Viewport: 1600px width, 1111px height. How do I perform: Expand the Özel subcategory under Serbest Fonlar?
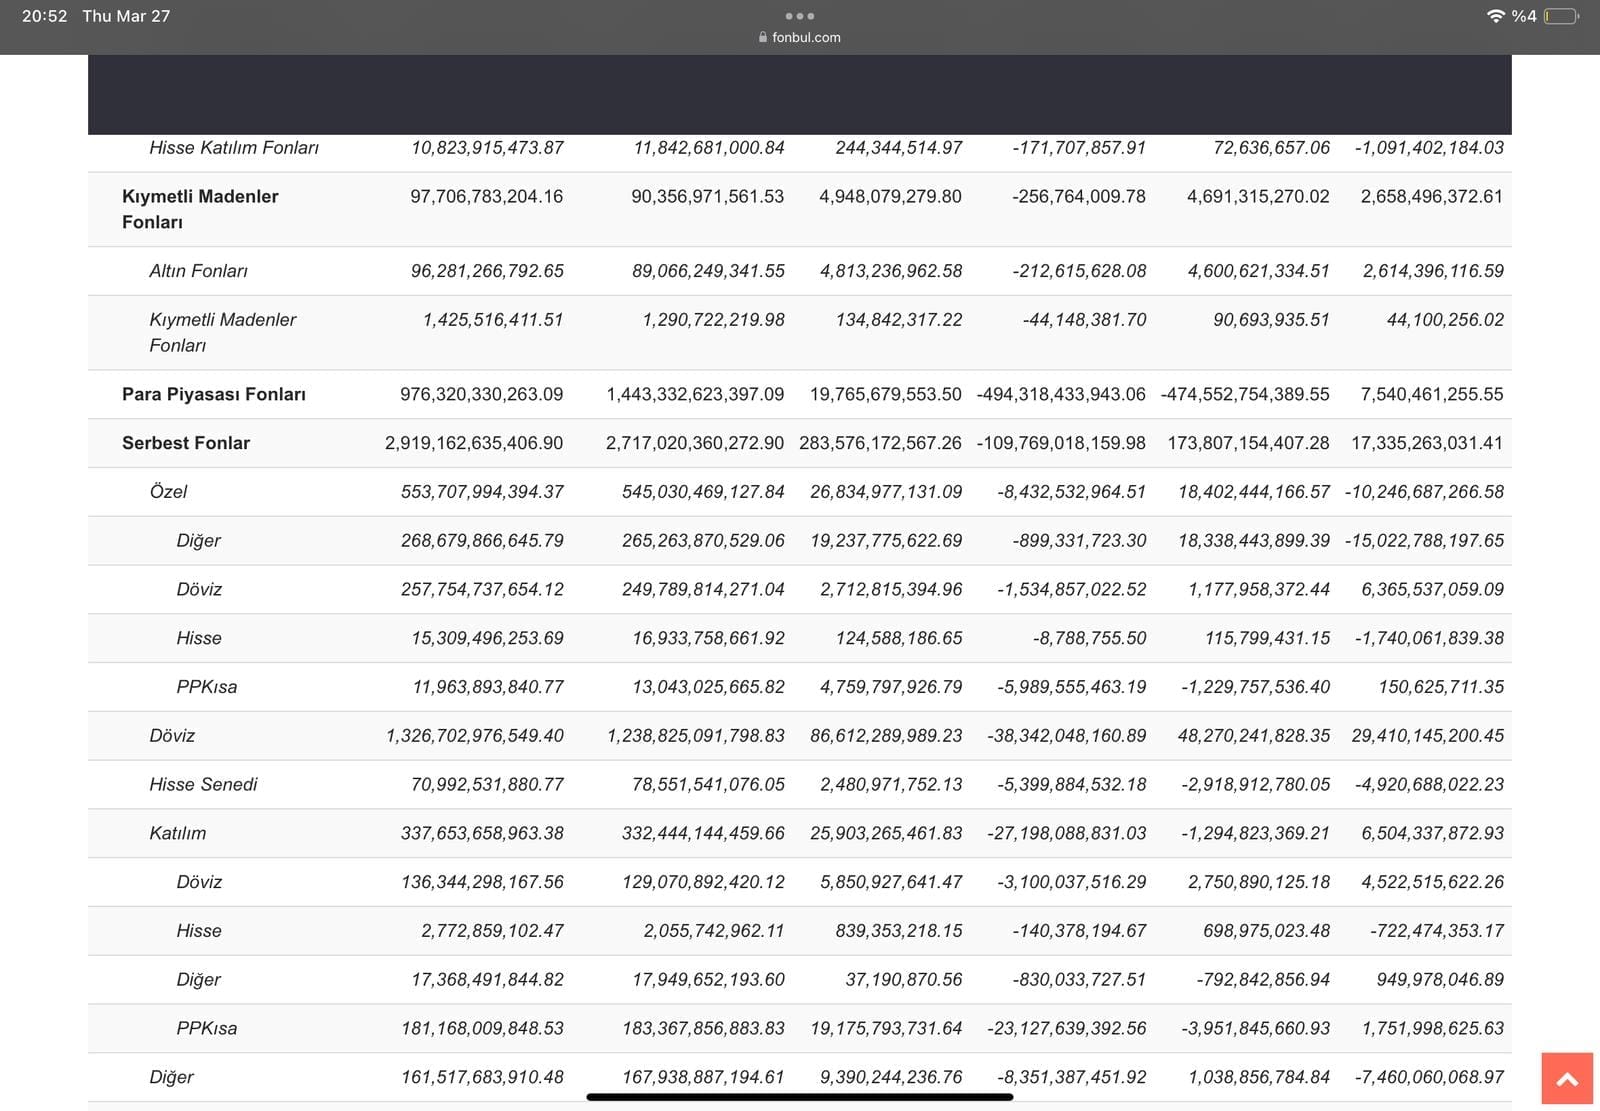[x=168, y=492]
